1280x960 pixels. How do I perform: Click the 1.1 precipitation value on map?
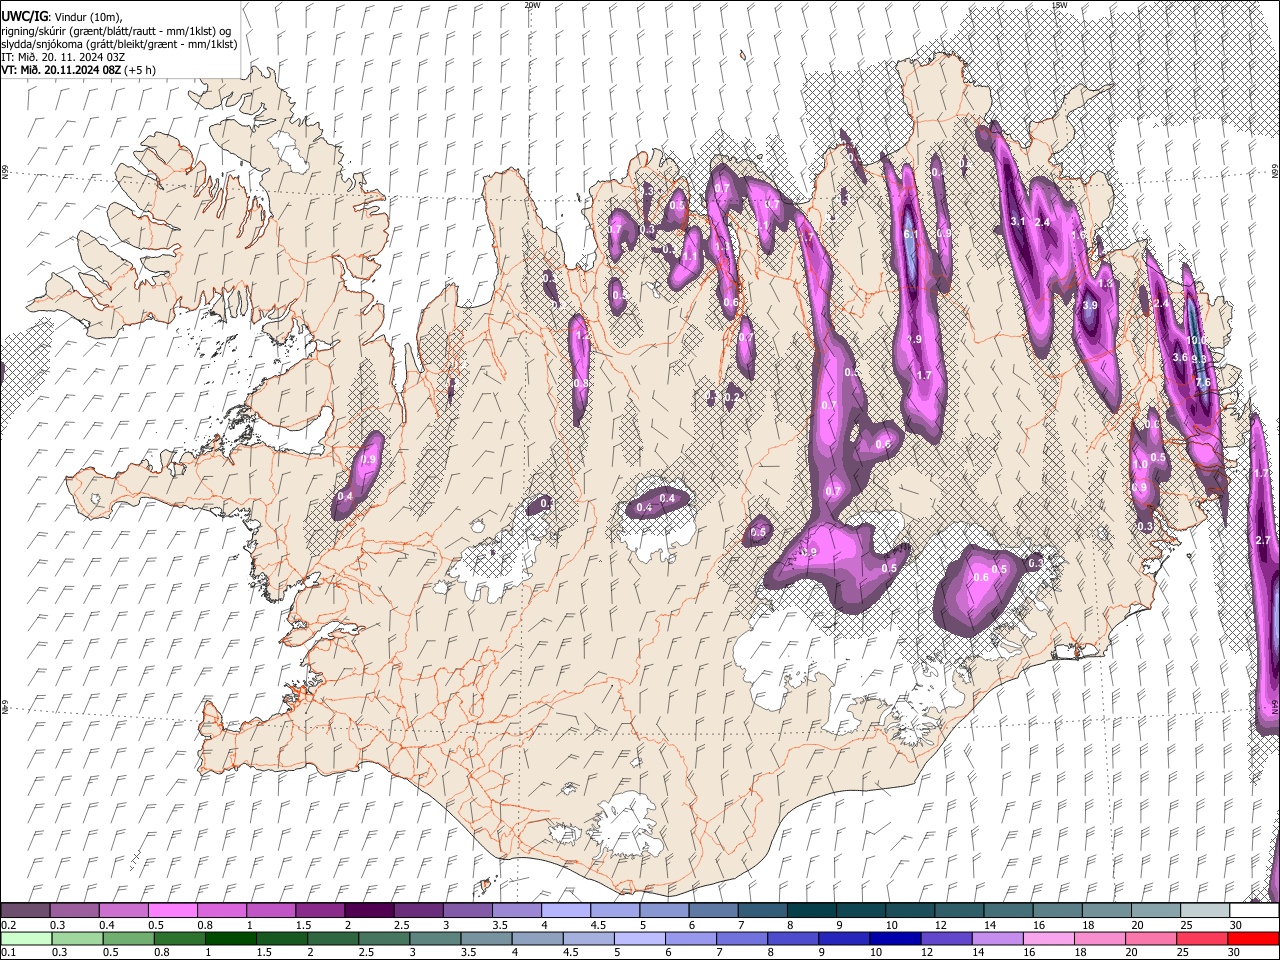[x=690, y=257]
